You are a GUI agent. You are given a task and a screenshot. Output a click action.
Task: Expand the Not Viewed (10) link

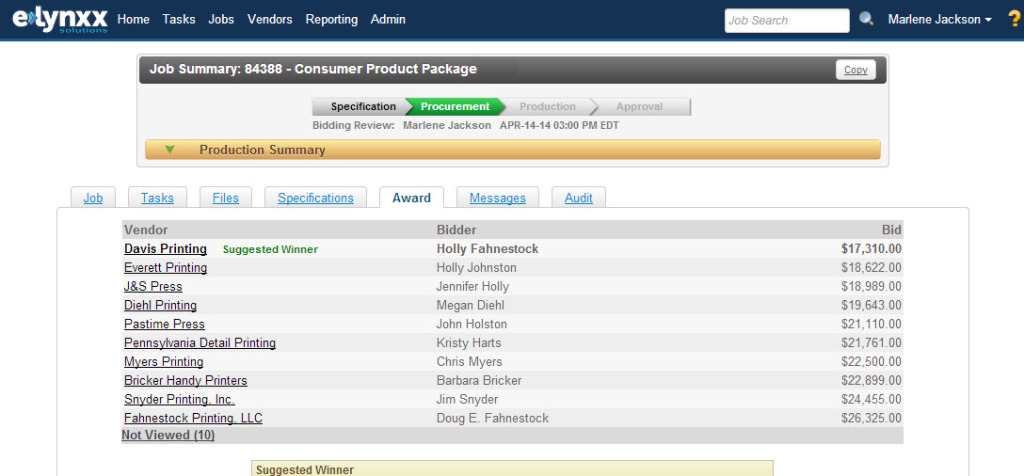168,435
